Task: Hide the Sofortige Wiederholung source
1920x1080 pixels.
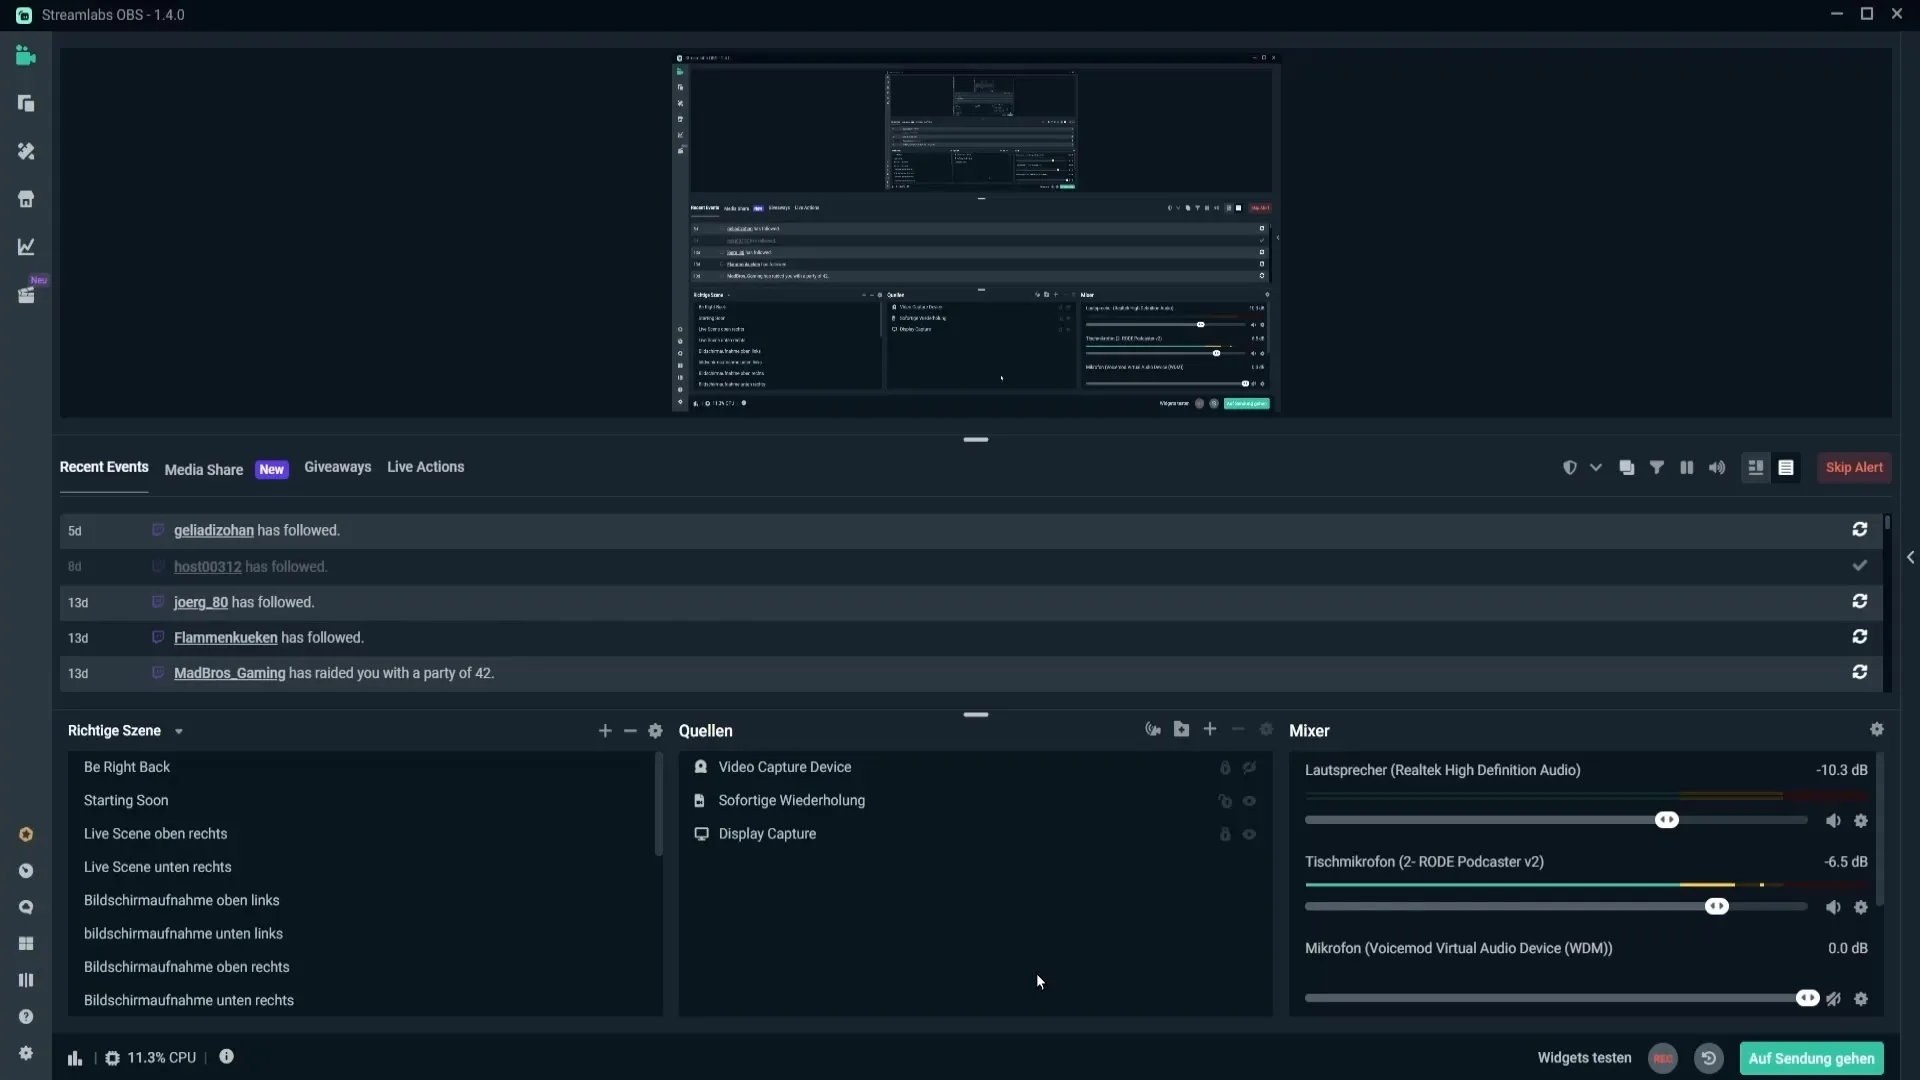Action: pyautogui.click(x=1250, y=801)
